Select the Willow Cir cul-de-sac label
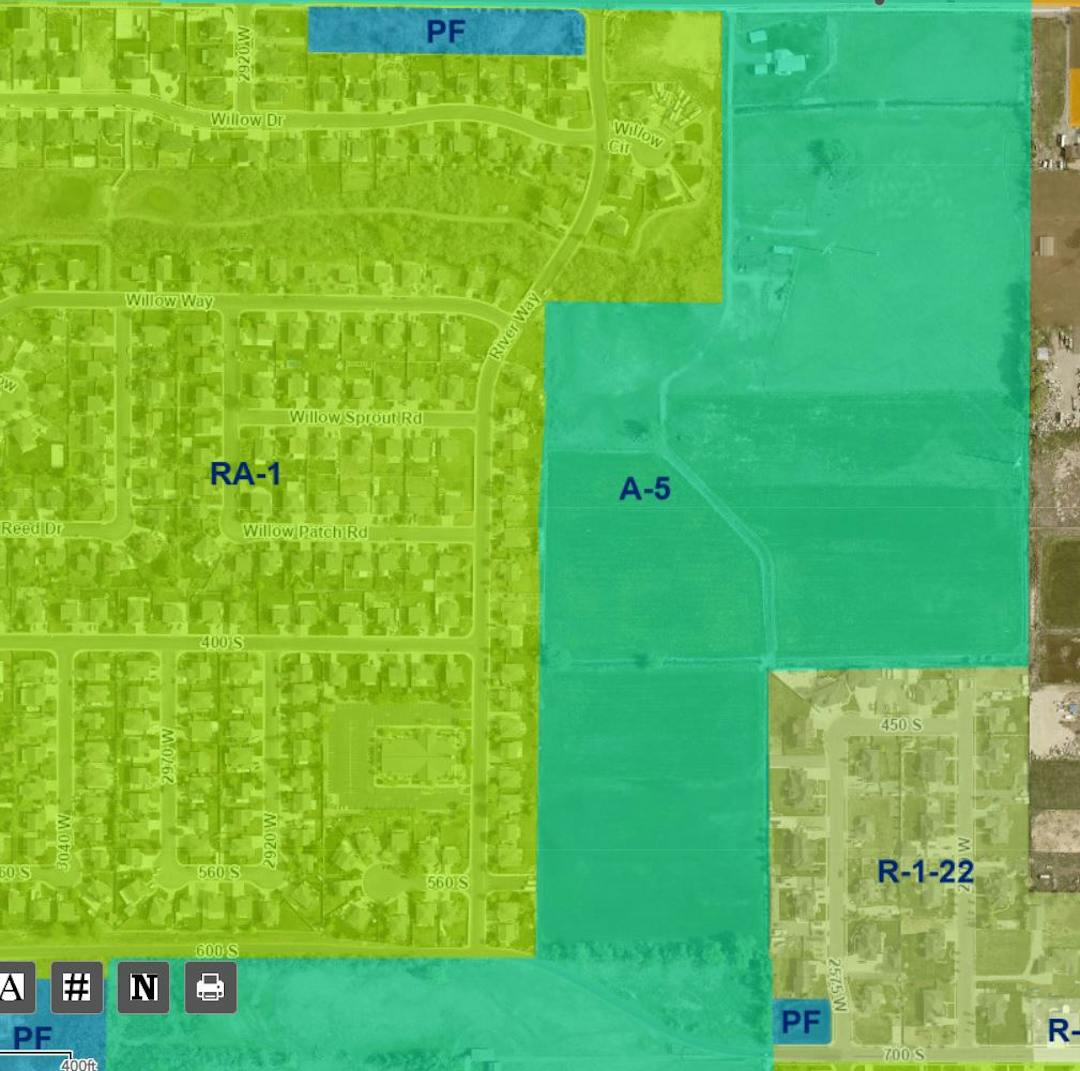The image size is (1080, 1071). [x=637, y=137]
